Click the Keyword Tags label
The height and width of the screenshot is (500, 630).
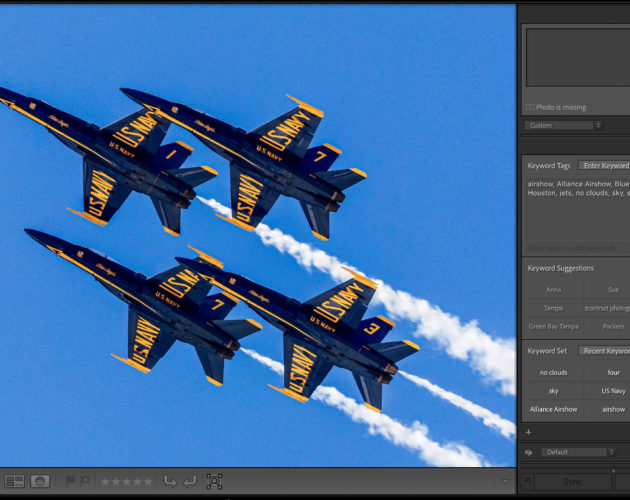[549, 166]
